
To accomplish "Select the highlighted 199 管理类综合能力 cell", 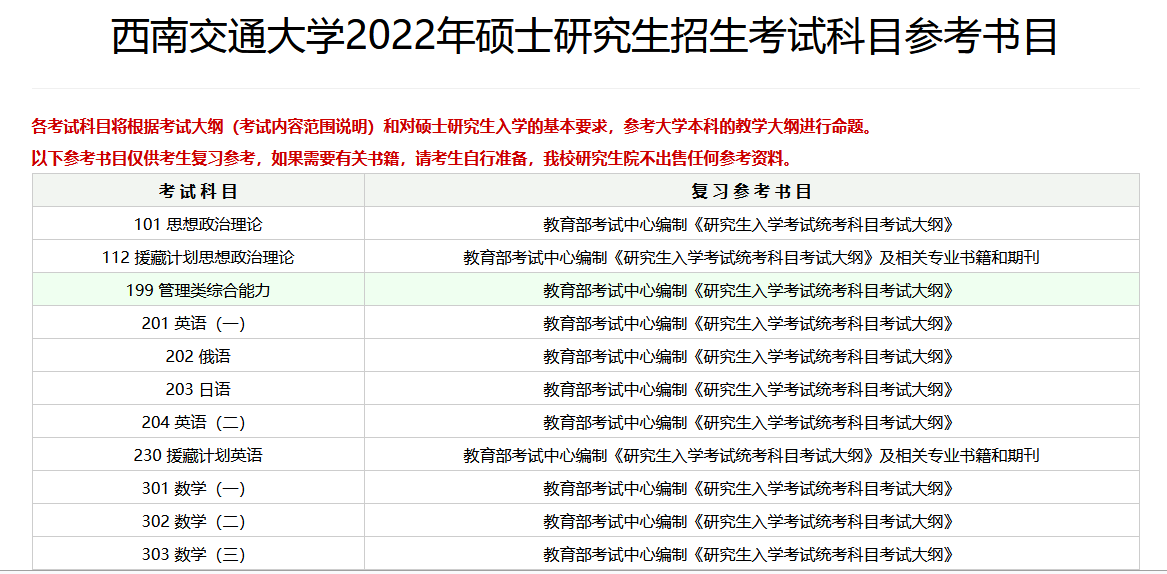I will tap(198, 290).
